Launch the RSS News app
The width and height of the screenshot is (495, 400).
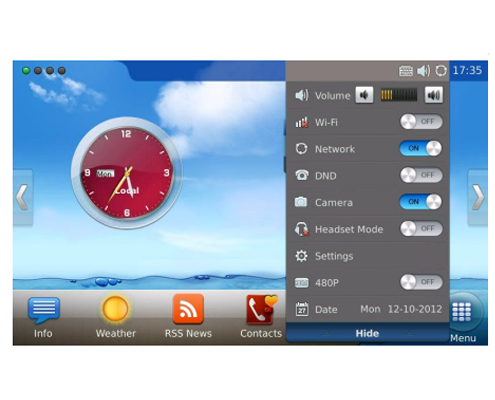coord(188,309)
